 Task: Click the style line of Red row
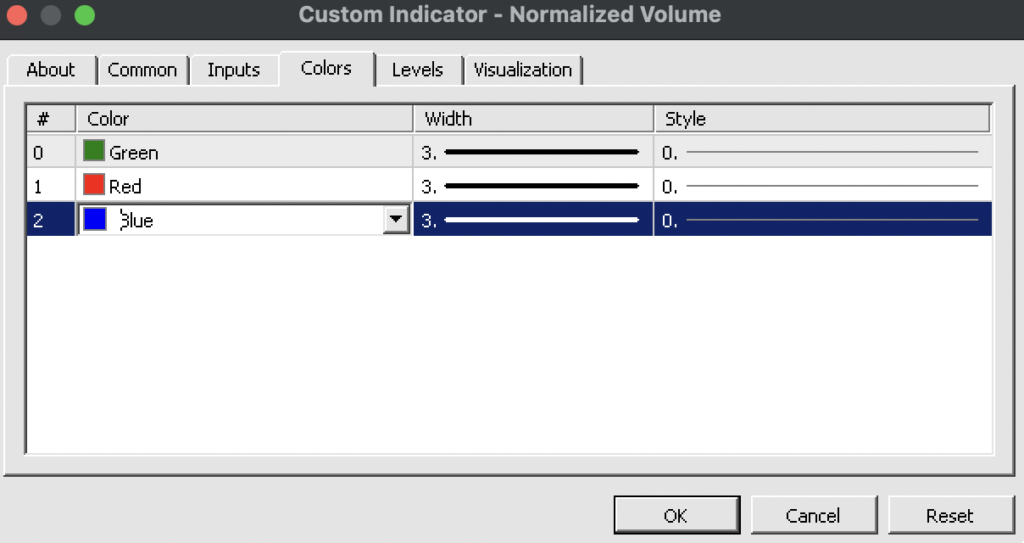(x=831, y=186)
